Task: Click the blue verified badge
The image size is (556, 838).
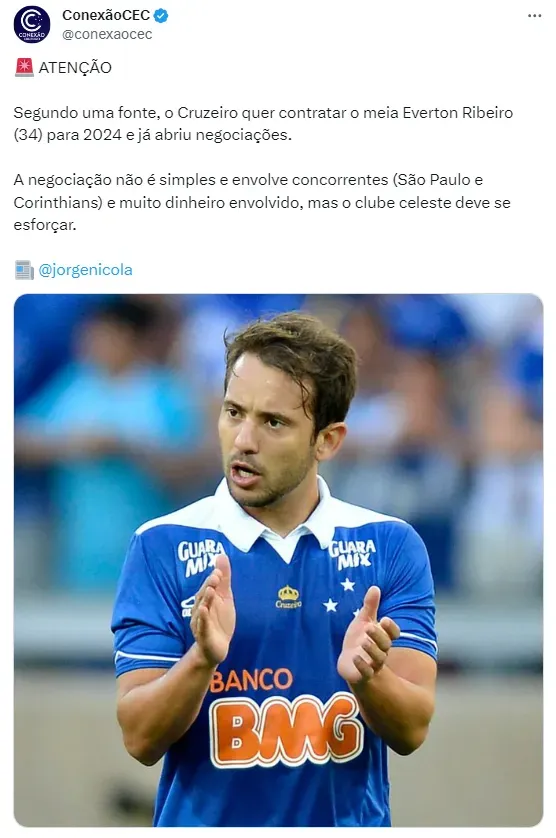Action: pyautogui.click(x=161, y=15)
